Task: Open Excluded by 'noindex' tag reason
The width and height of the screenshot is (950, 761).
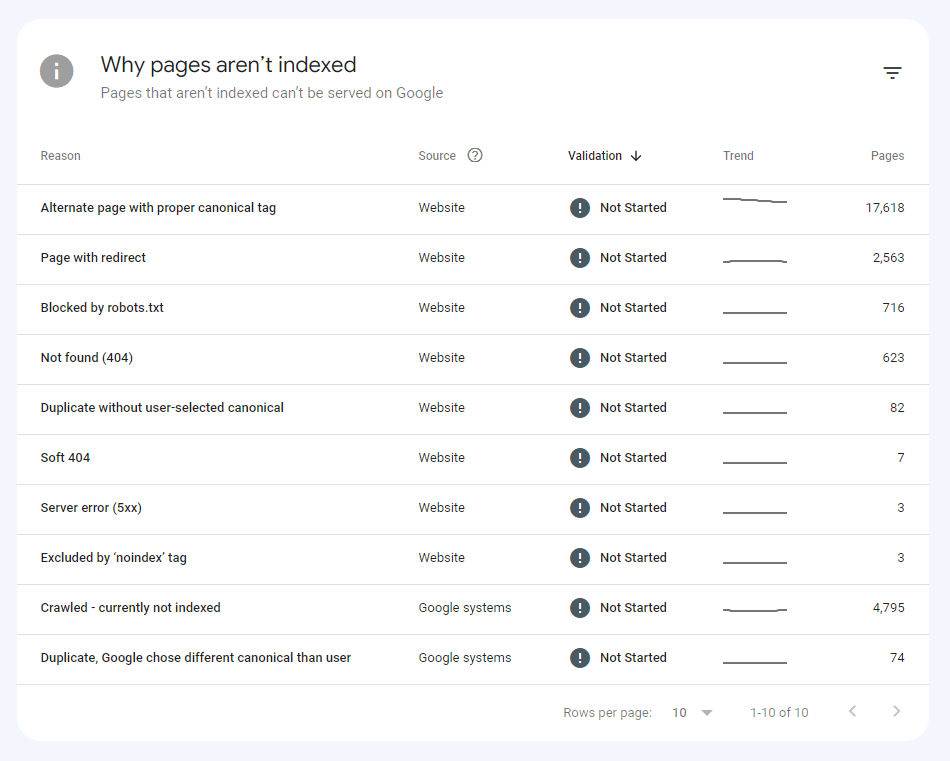Action: pos(113,557)
